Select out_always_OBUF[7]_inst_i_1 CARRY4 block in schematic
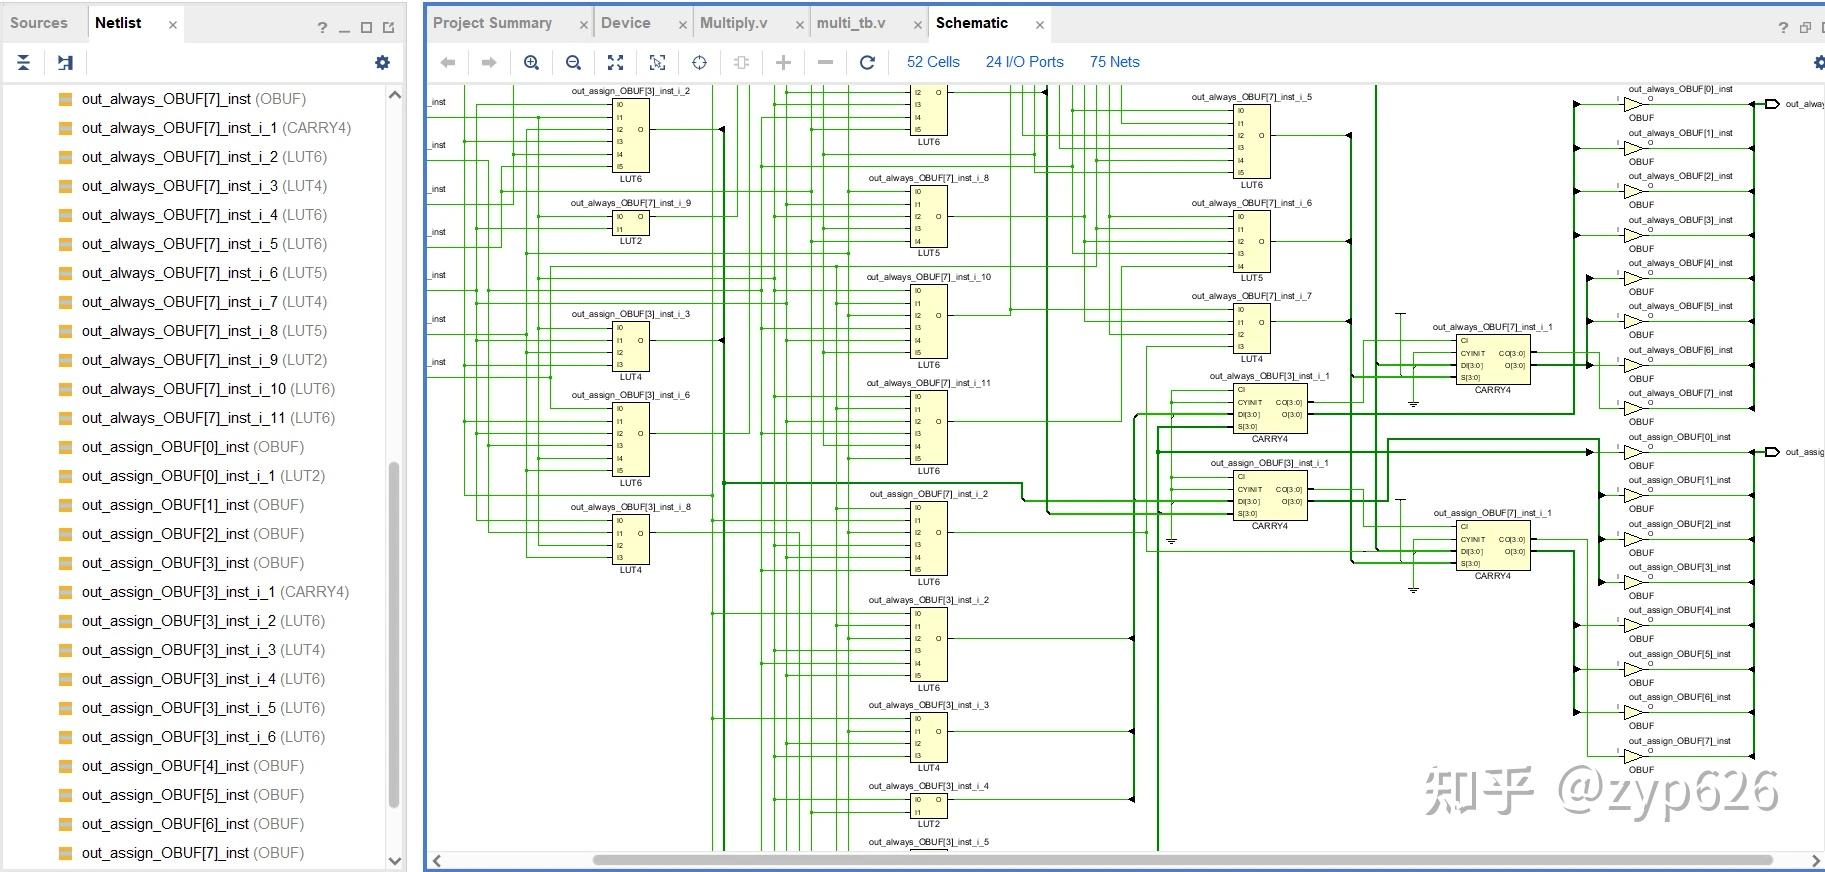This screenshot has height=872, width=1825. (x=1493, y=360)
